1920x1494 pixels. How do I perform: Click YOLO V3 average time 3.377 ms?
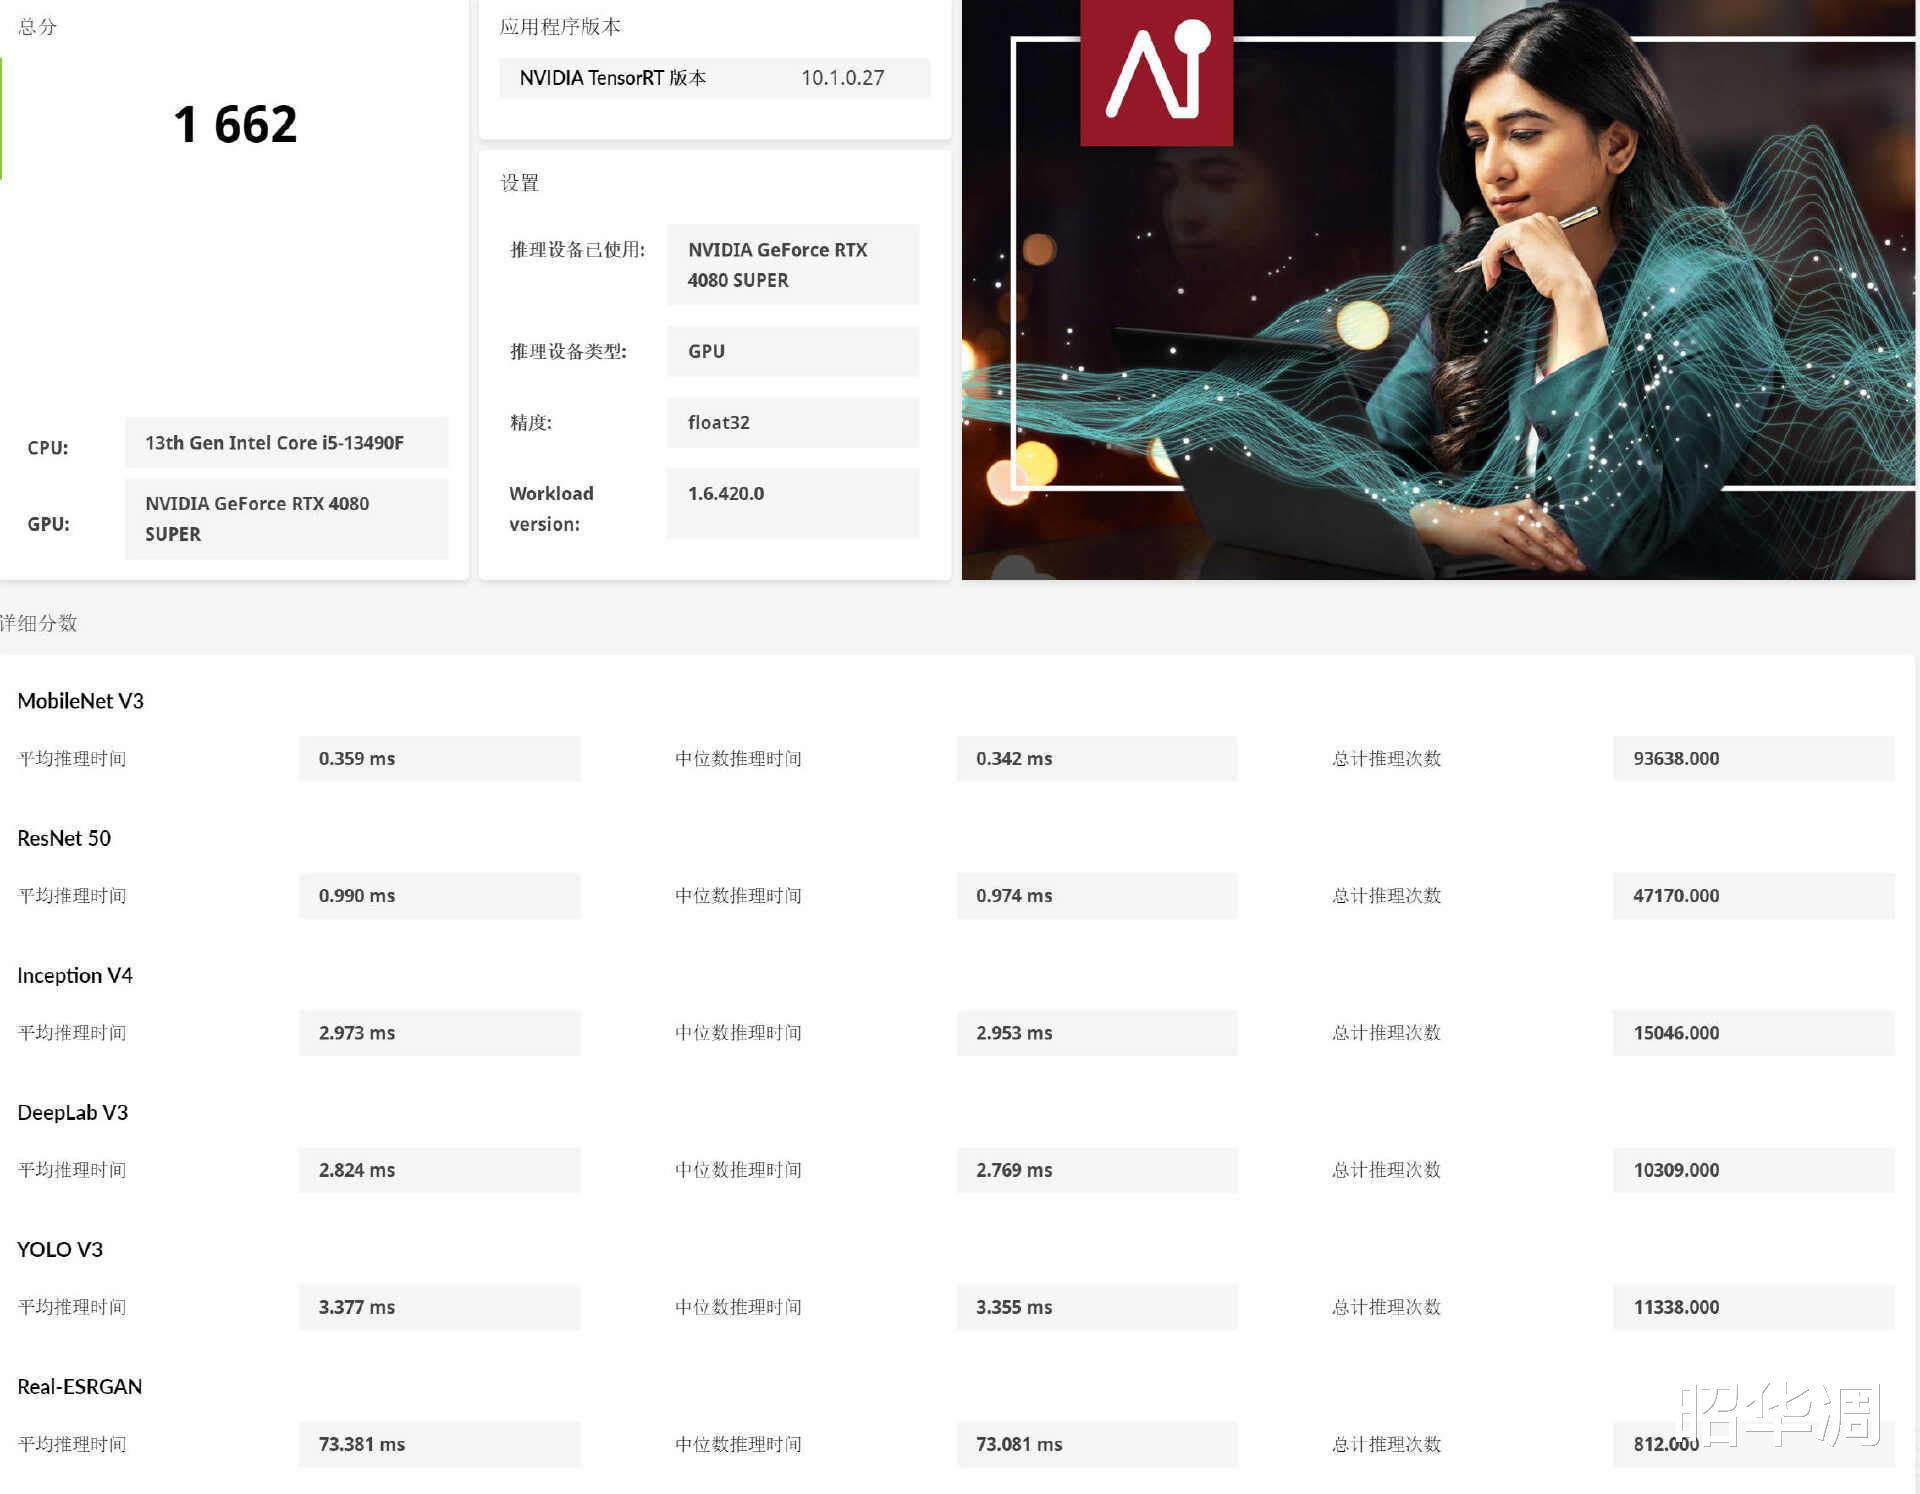pyautogui.click(x=439, y=1306)
